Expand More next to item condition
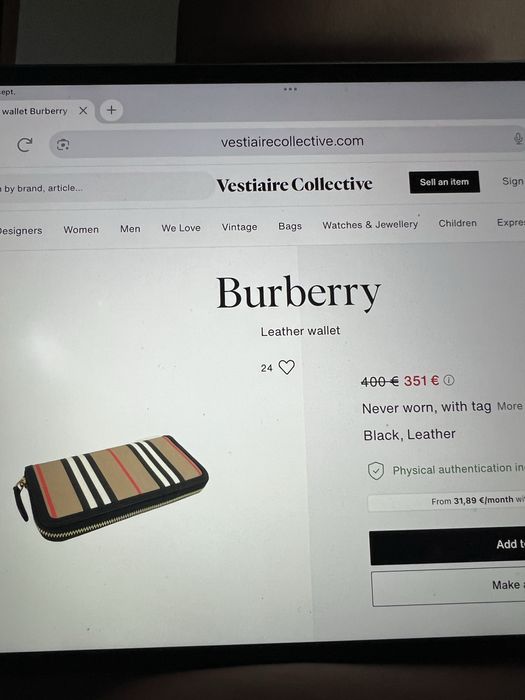This screenshot has width=525, height=700. point(509,406)
